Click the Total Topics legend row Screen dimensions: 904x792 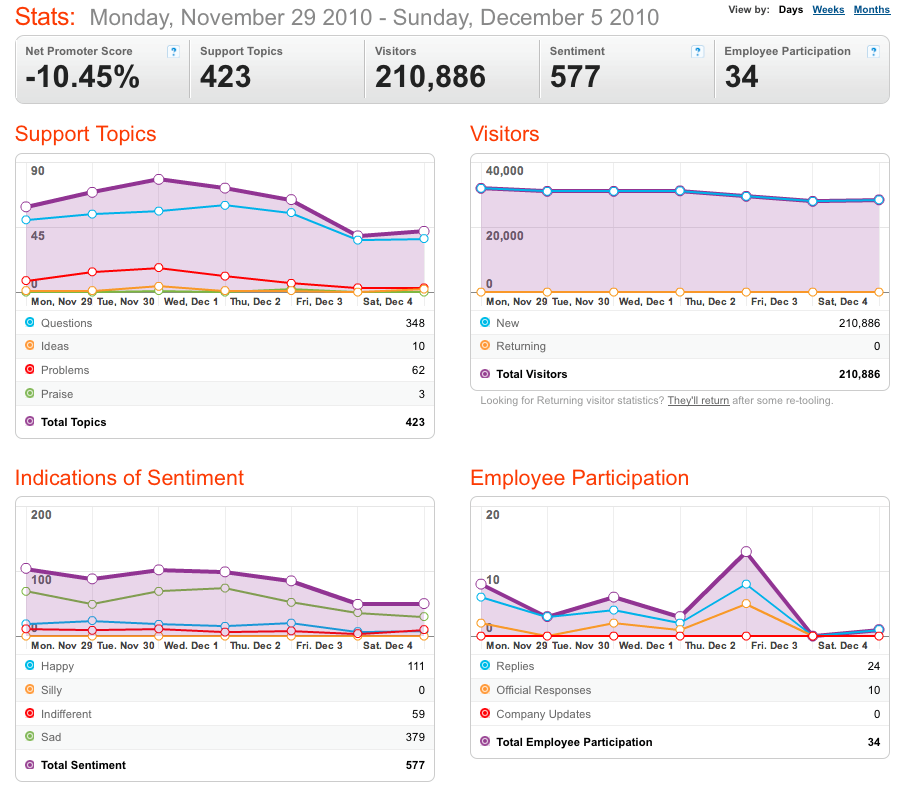tap(225, 422)
